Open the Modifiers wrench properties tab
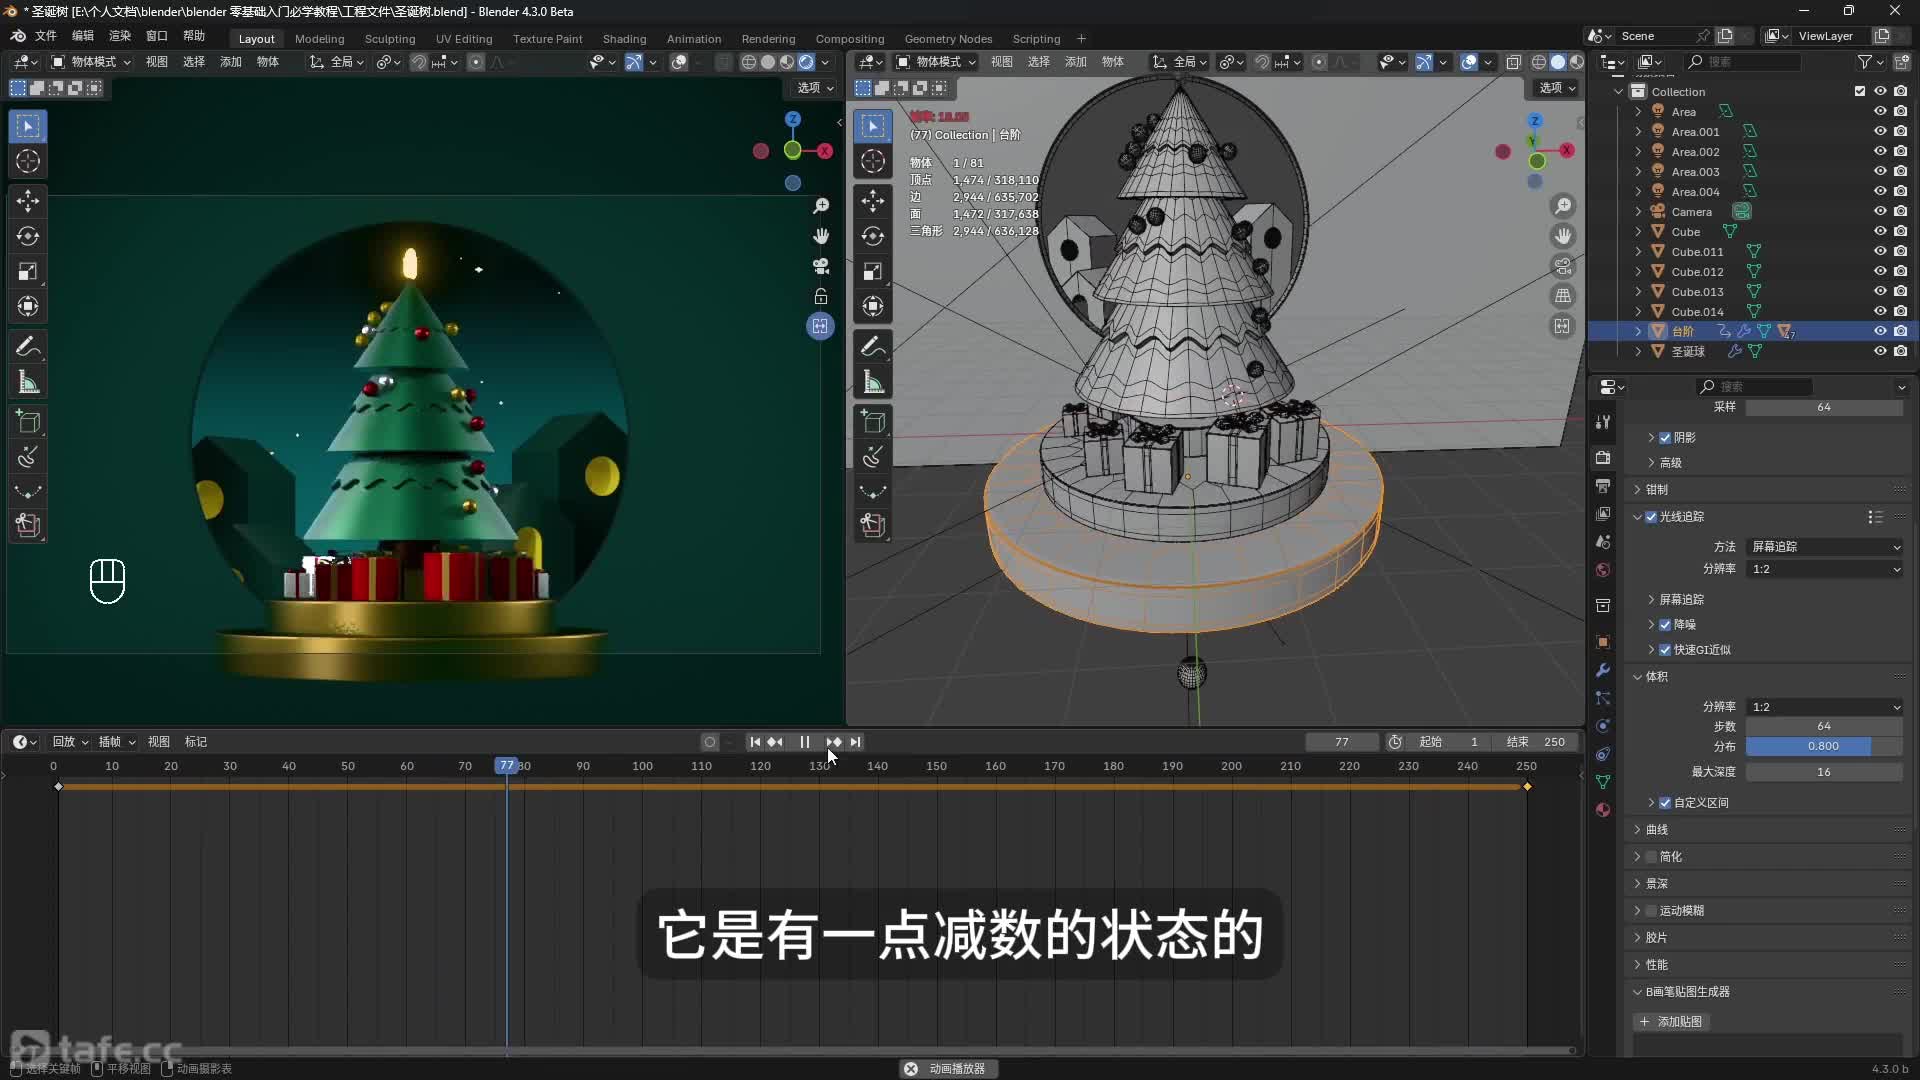 1603,670
